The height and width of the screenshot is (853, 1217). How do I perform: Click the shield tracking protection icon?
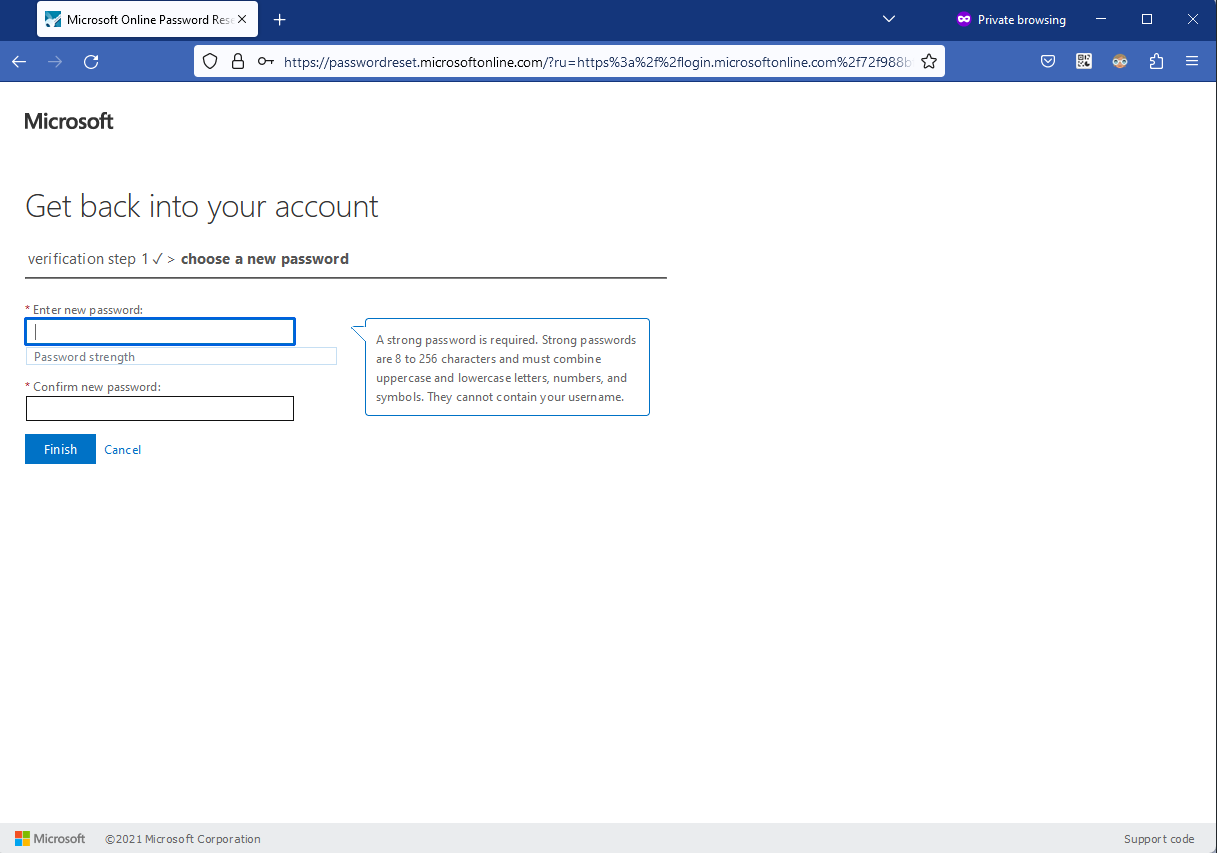(209, 61)
